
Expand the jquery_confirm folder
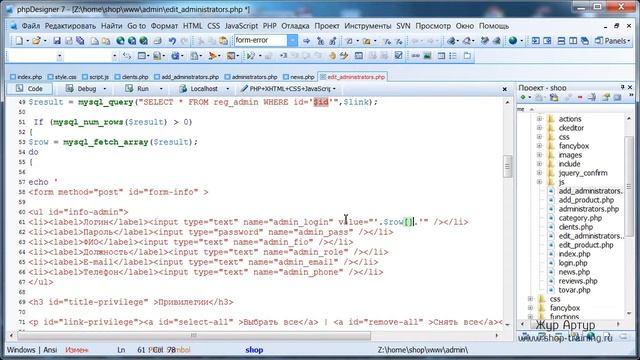point(539,173)
